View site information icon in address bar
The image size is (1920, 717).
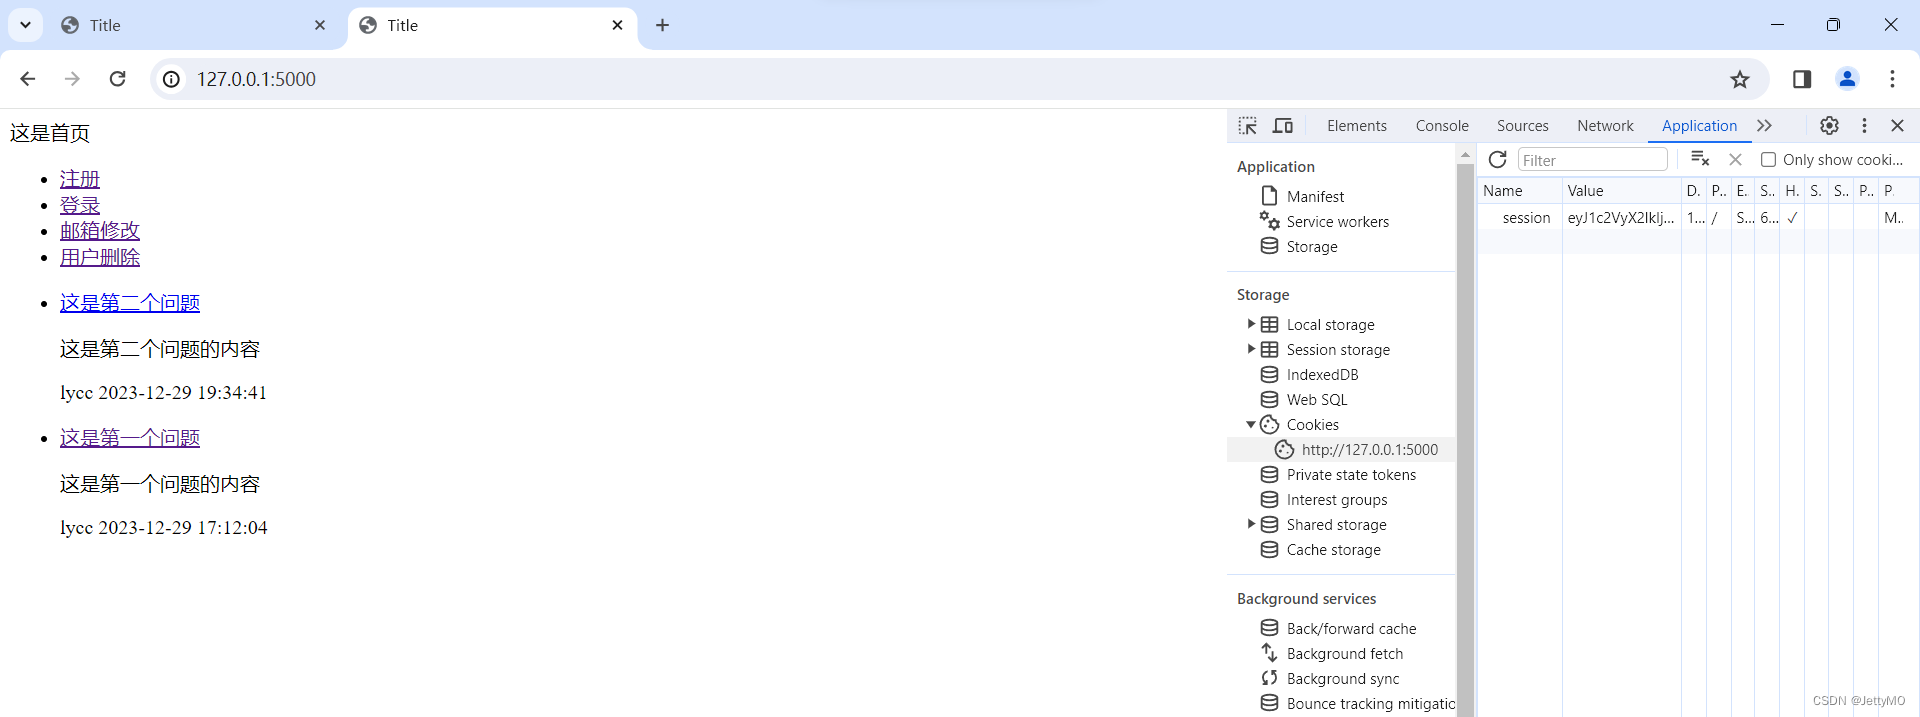click(x=172, y=79)
